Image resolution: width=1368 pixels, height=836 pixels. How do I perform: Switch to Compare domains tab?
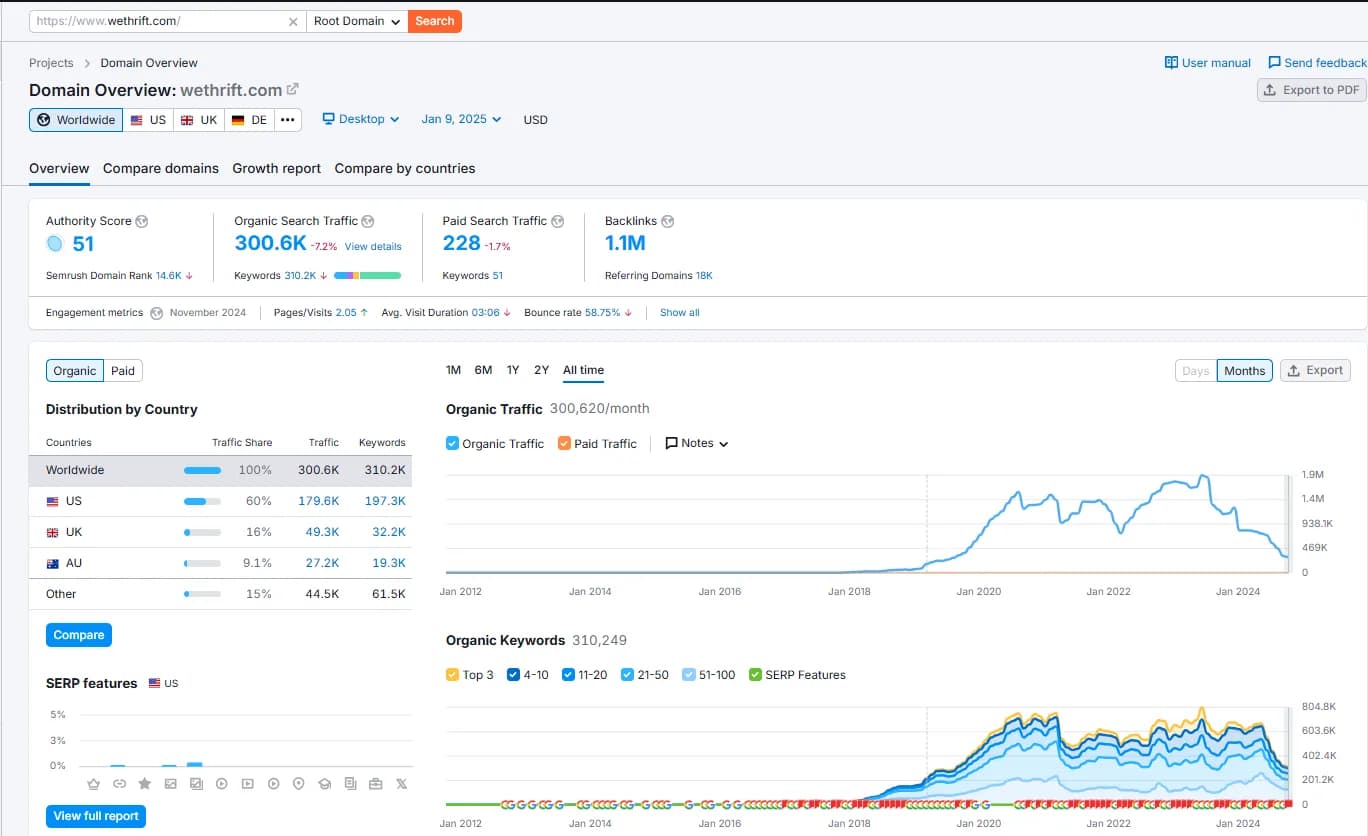coord(161,168)
